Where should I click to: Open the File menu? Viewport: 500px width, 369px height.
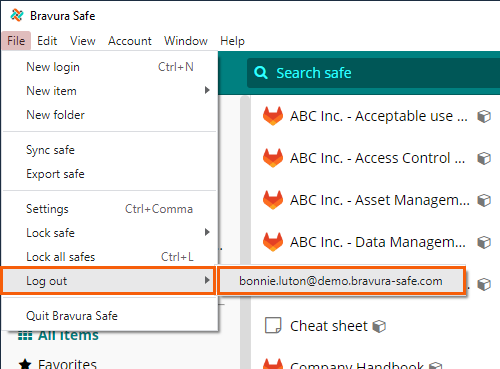coord(16,41)
